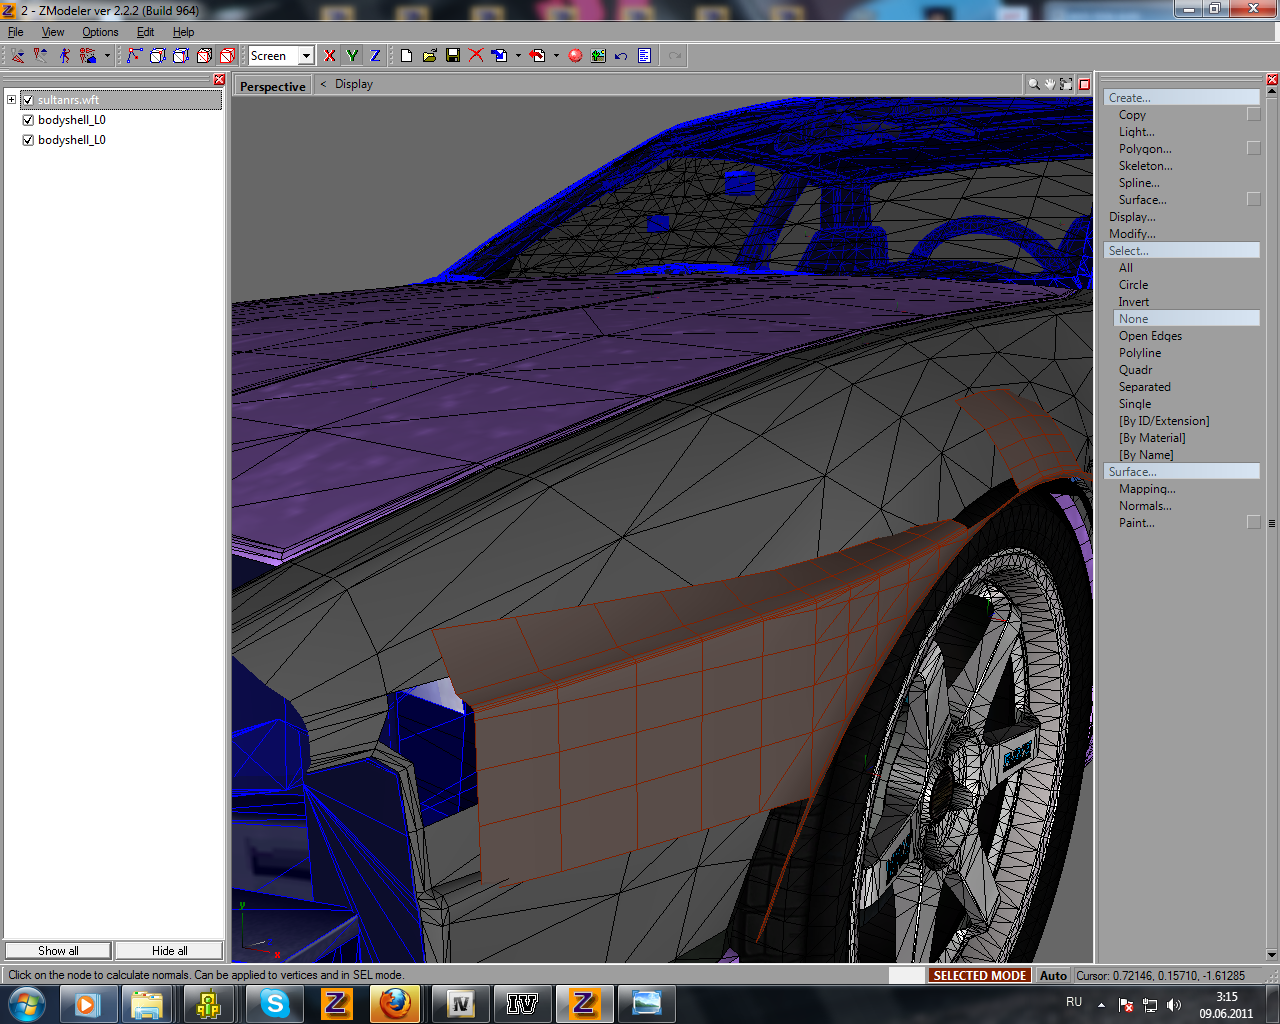
Task: Expand the sultanrs.wft tree node
Action: tap(11, 100)
